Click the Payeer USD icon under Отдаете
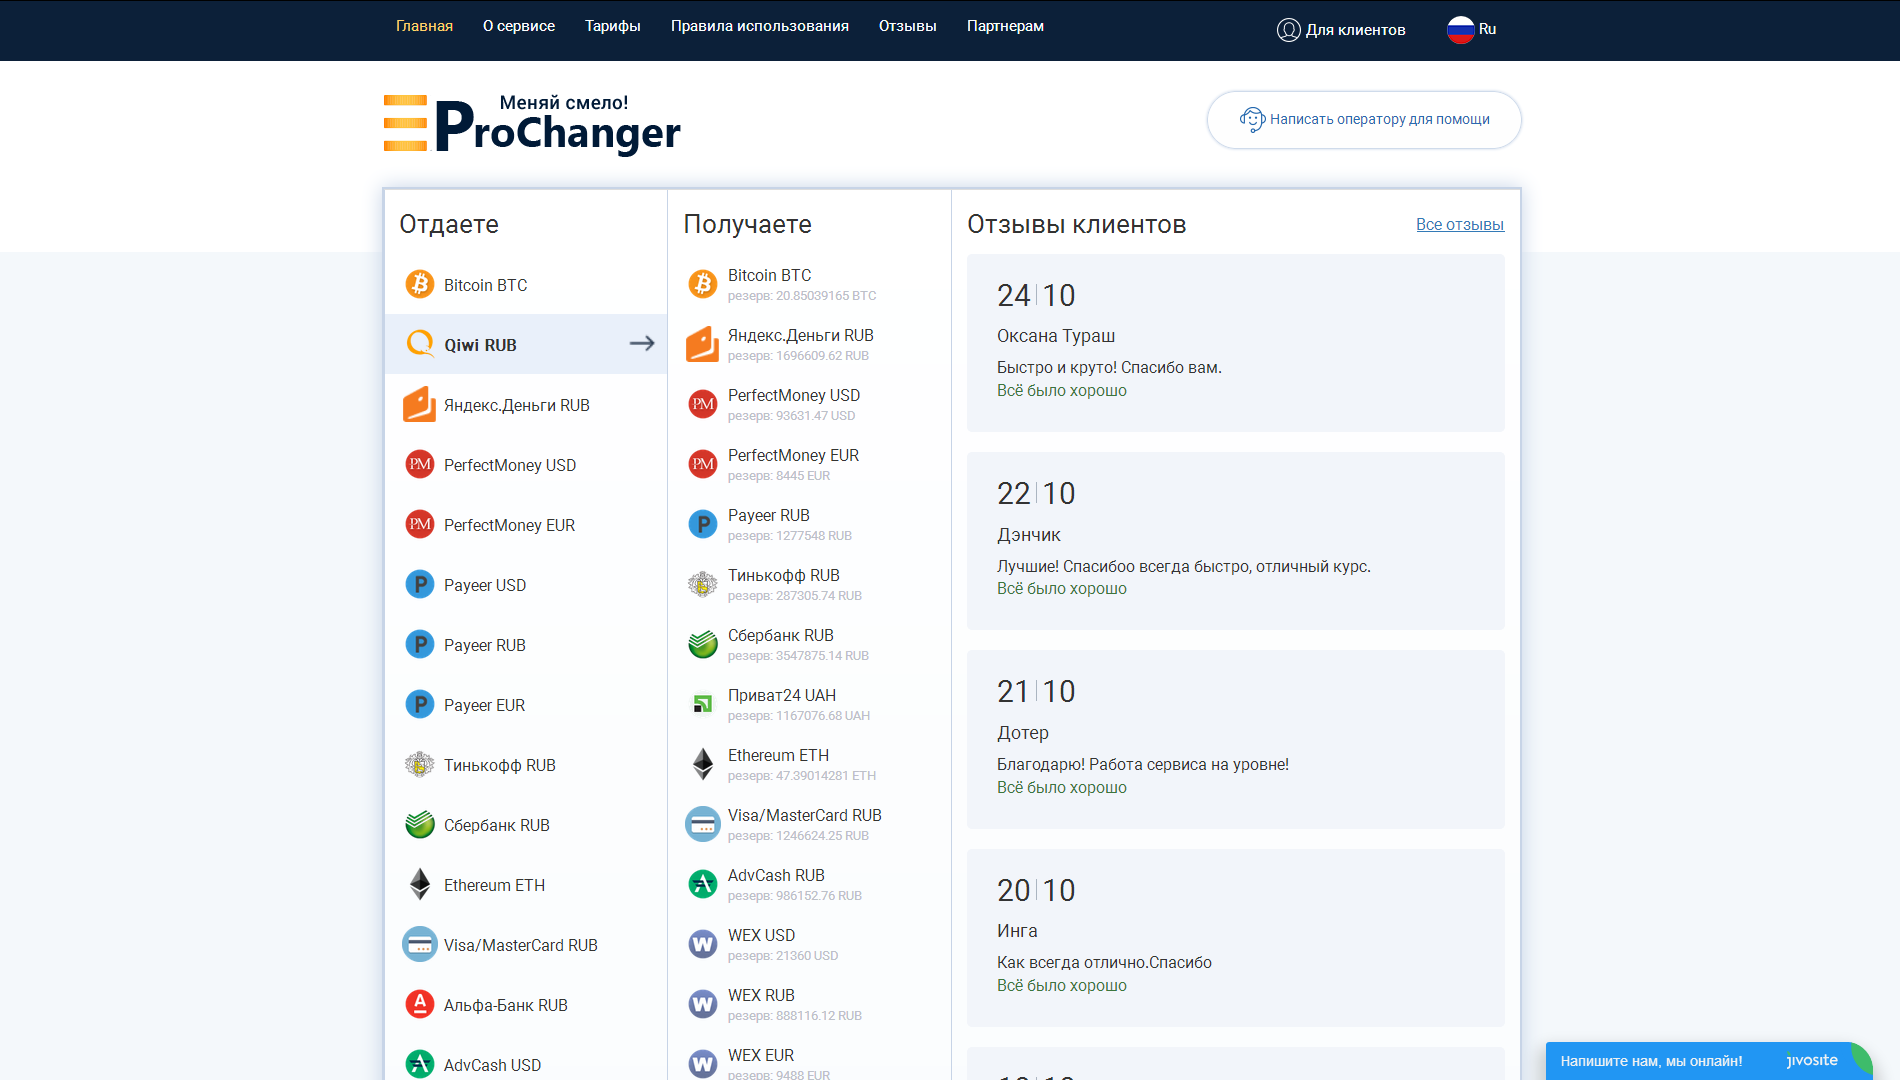The width and height of the screenshot is (1900, 1080). tap(420, 584)
